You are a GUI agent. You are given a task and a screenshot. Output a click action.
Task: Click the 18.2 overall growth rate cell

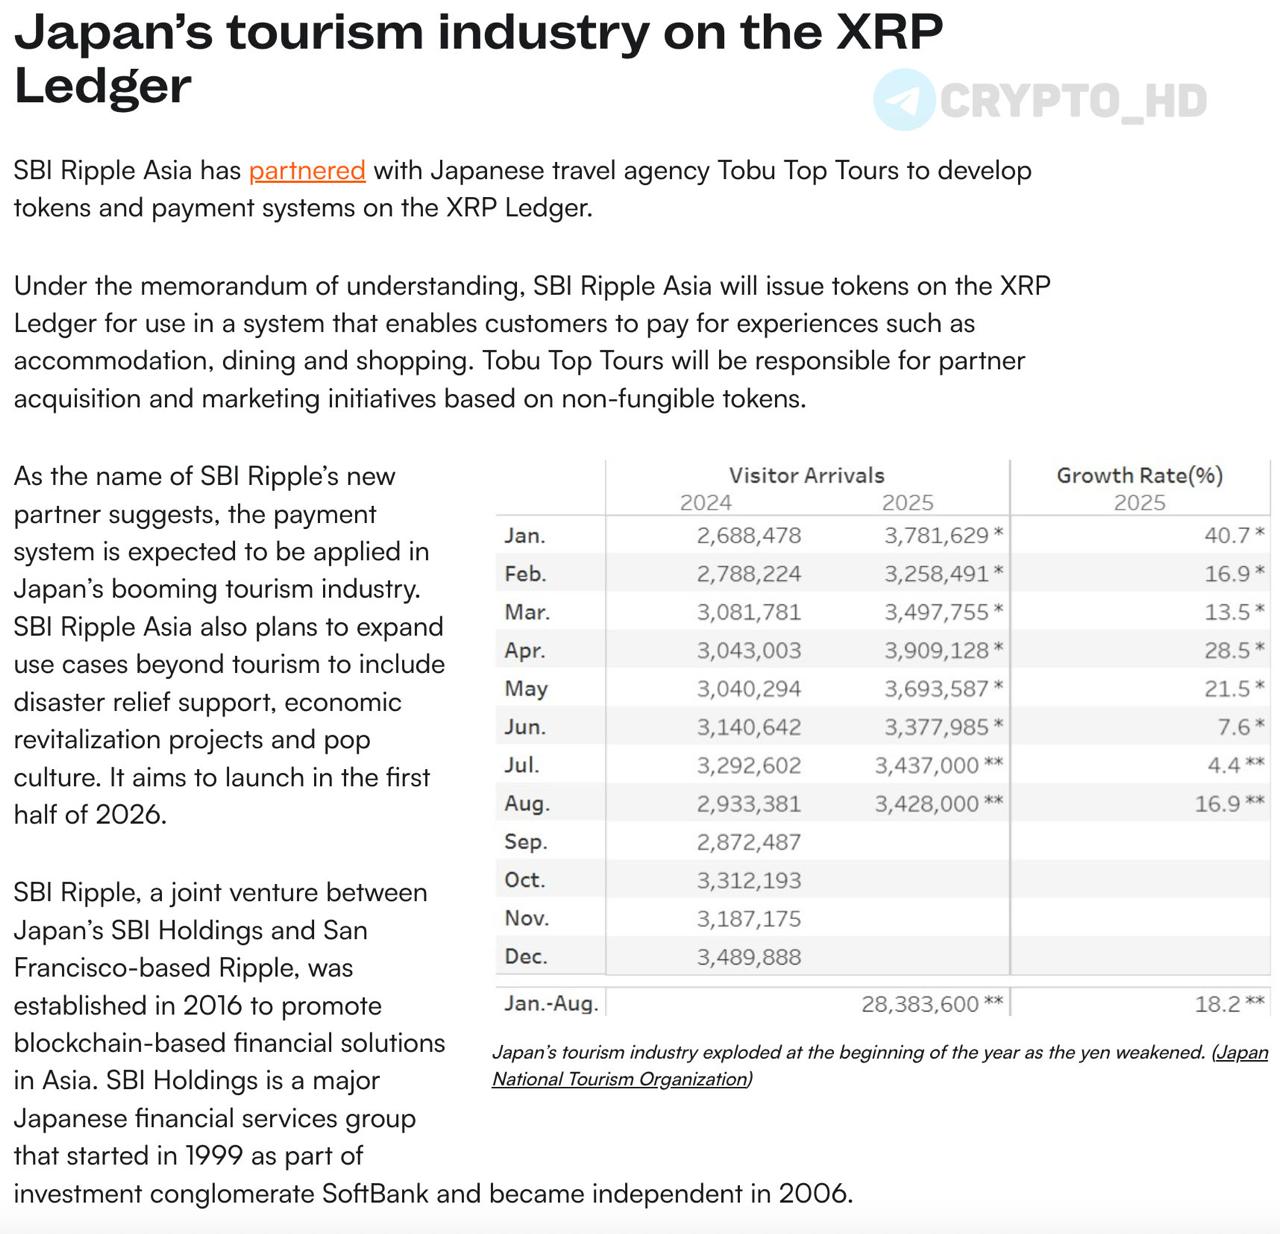pyautogui.click(x=1217, y=1004)
